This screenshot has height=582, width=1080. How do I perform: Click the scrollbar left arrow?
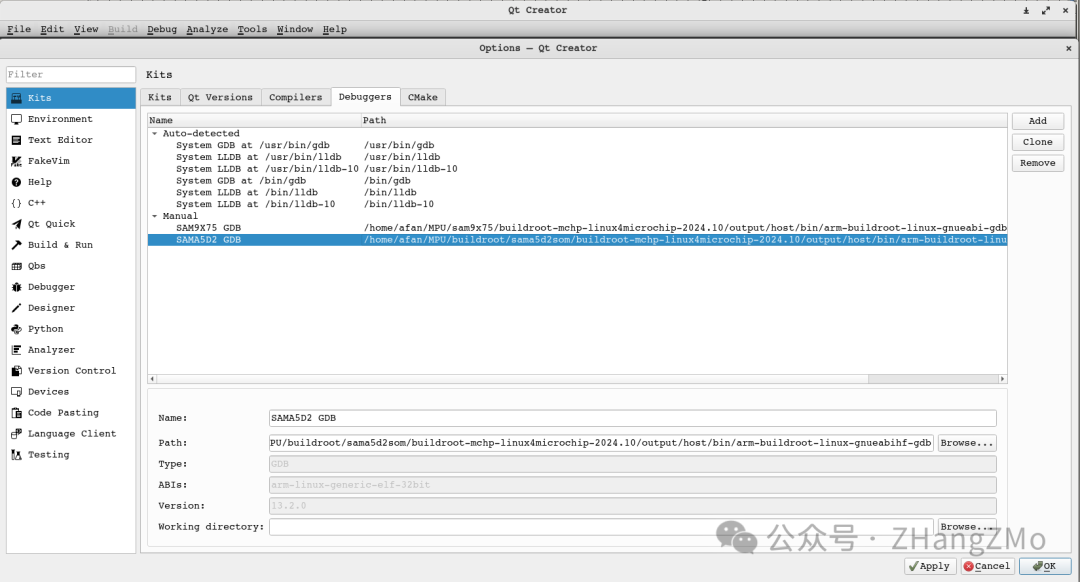pos(152,379)
